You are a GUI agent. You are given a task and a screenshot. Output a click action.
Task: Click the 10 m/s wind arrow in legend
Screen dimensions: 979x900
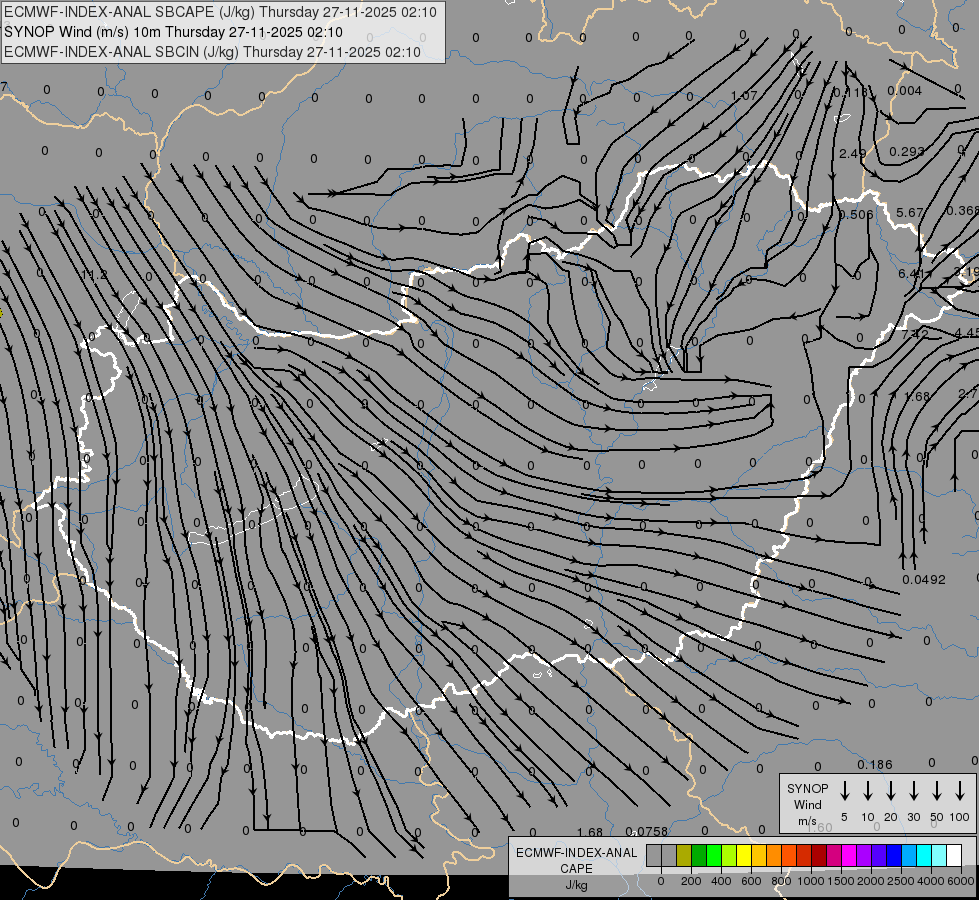pyautogui.click(x=868, y=791)
